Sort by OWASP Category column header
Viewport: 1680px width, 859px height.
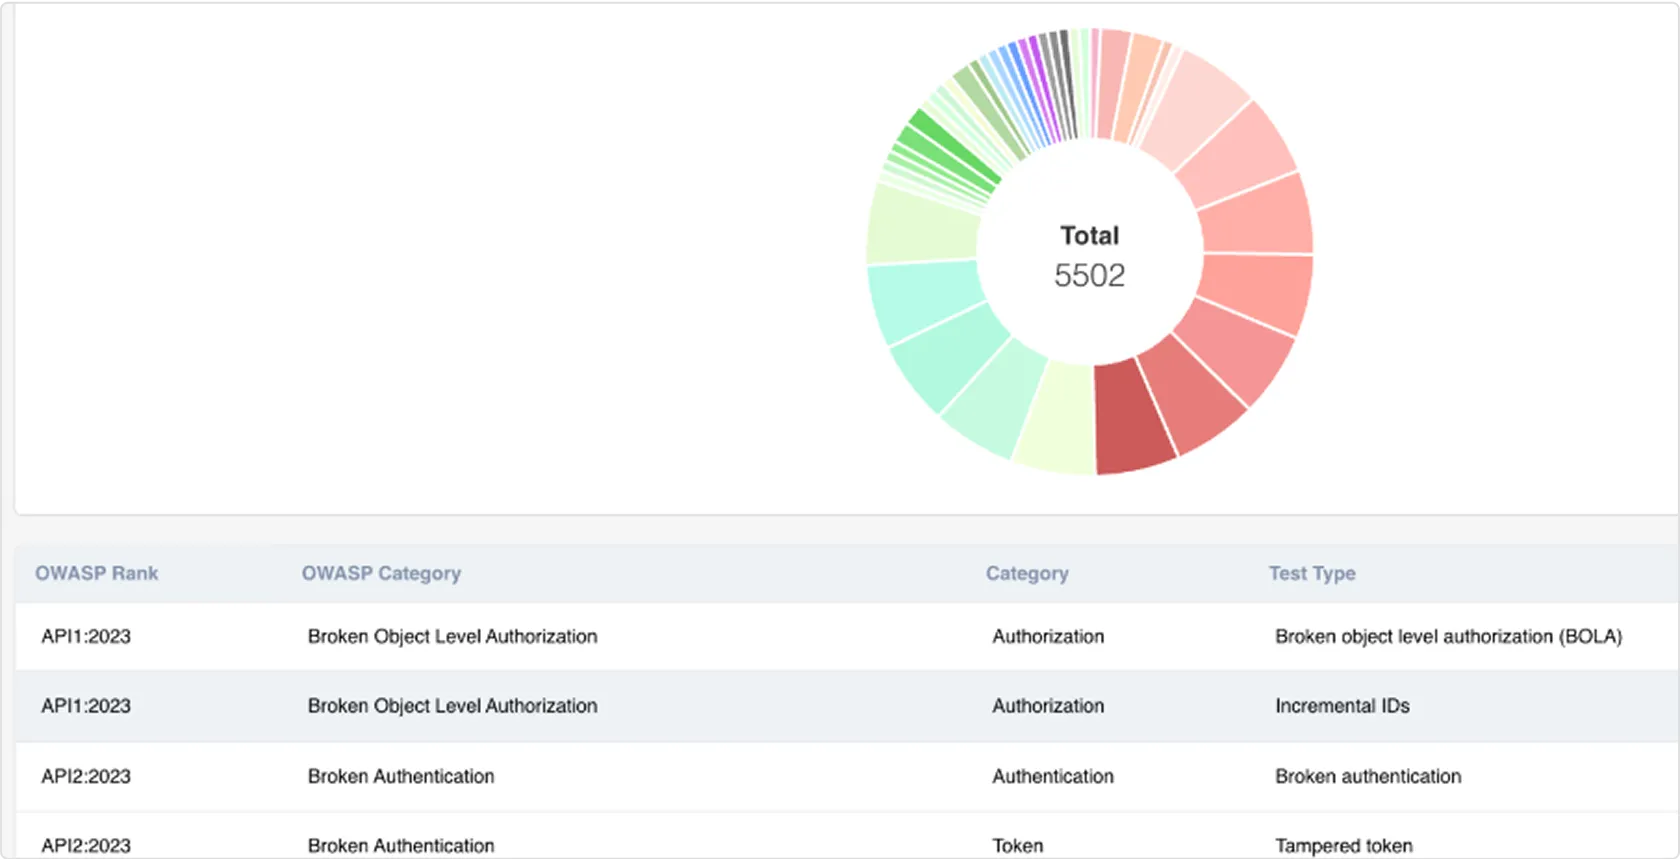381,573
